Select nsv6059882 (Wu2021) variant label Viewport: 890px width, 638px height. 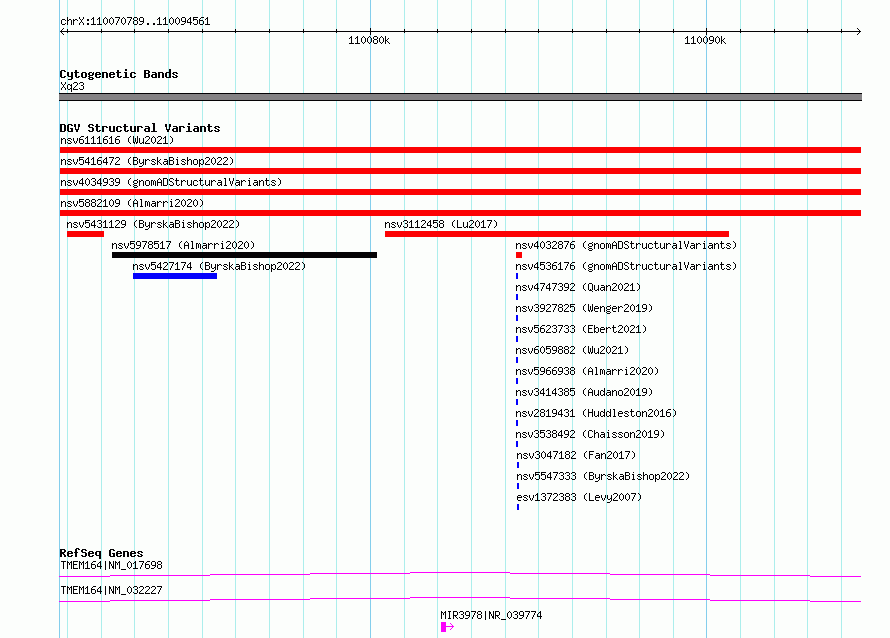(x=572, y=350)
